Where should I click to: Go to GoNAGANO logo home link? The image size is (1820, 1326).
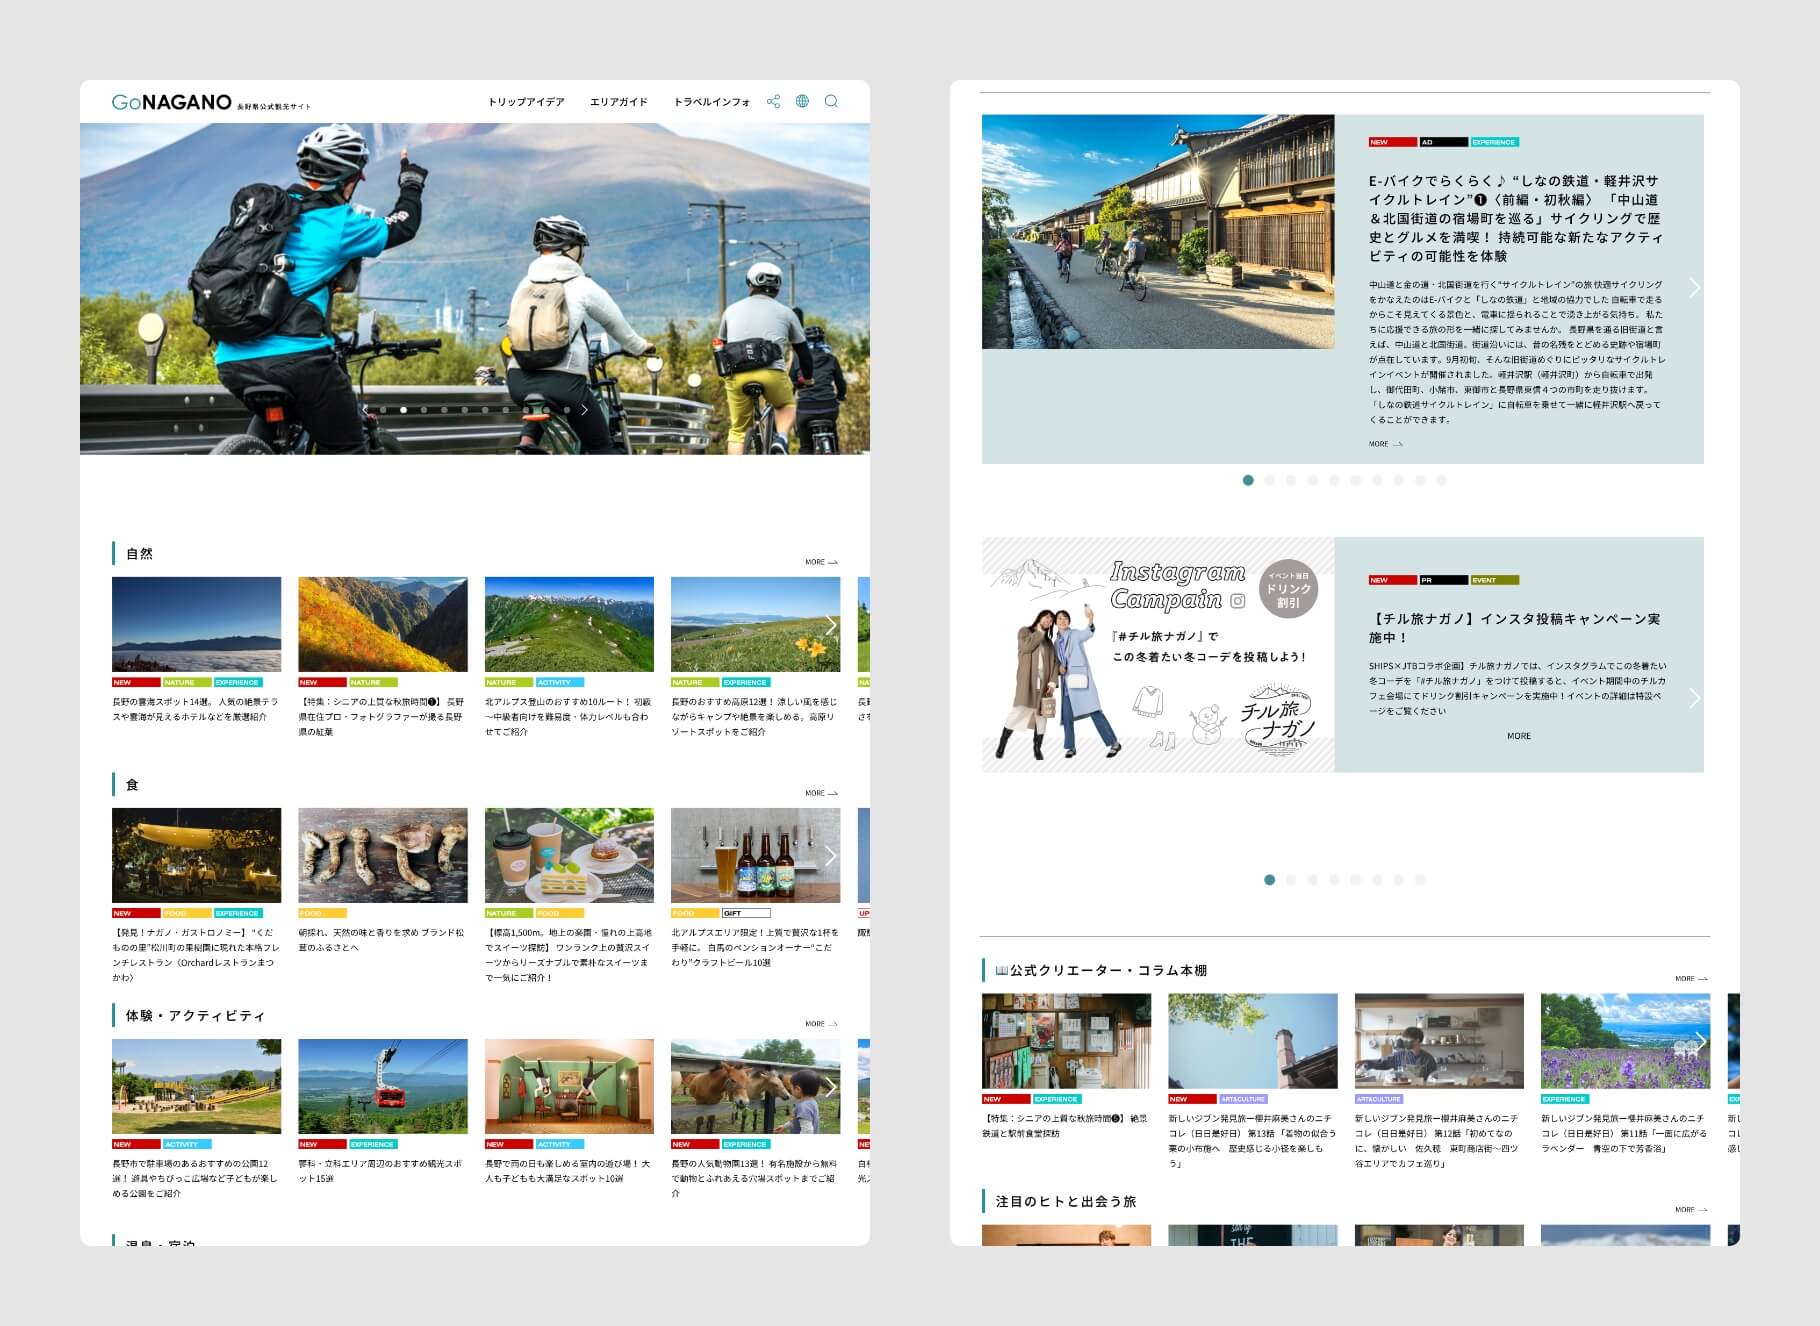click(211, 102)
